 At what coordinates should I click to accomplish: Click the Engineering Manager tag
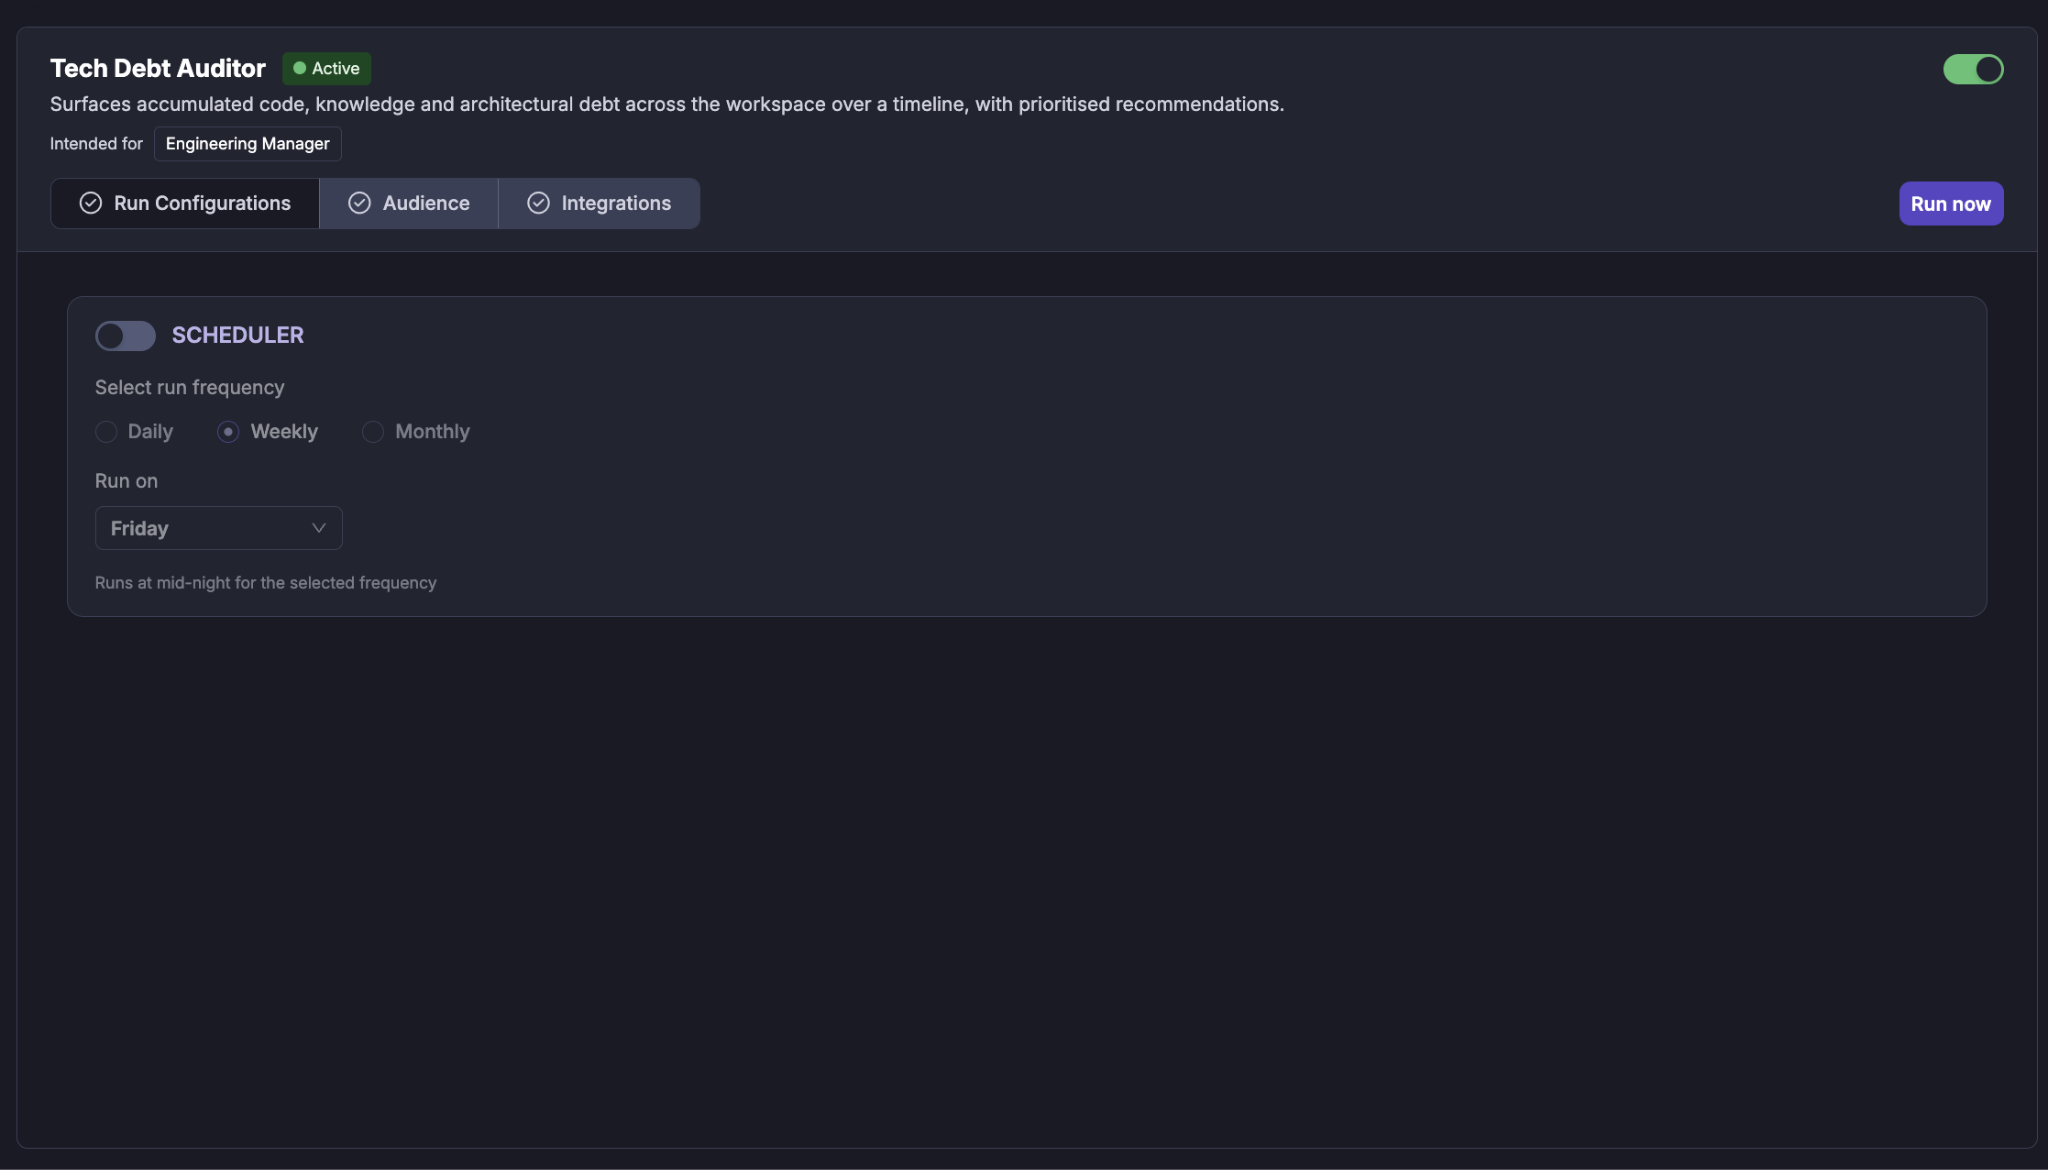click(248, 144)
